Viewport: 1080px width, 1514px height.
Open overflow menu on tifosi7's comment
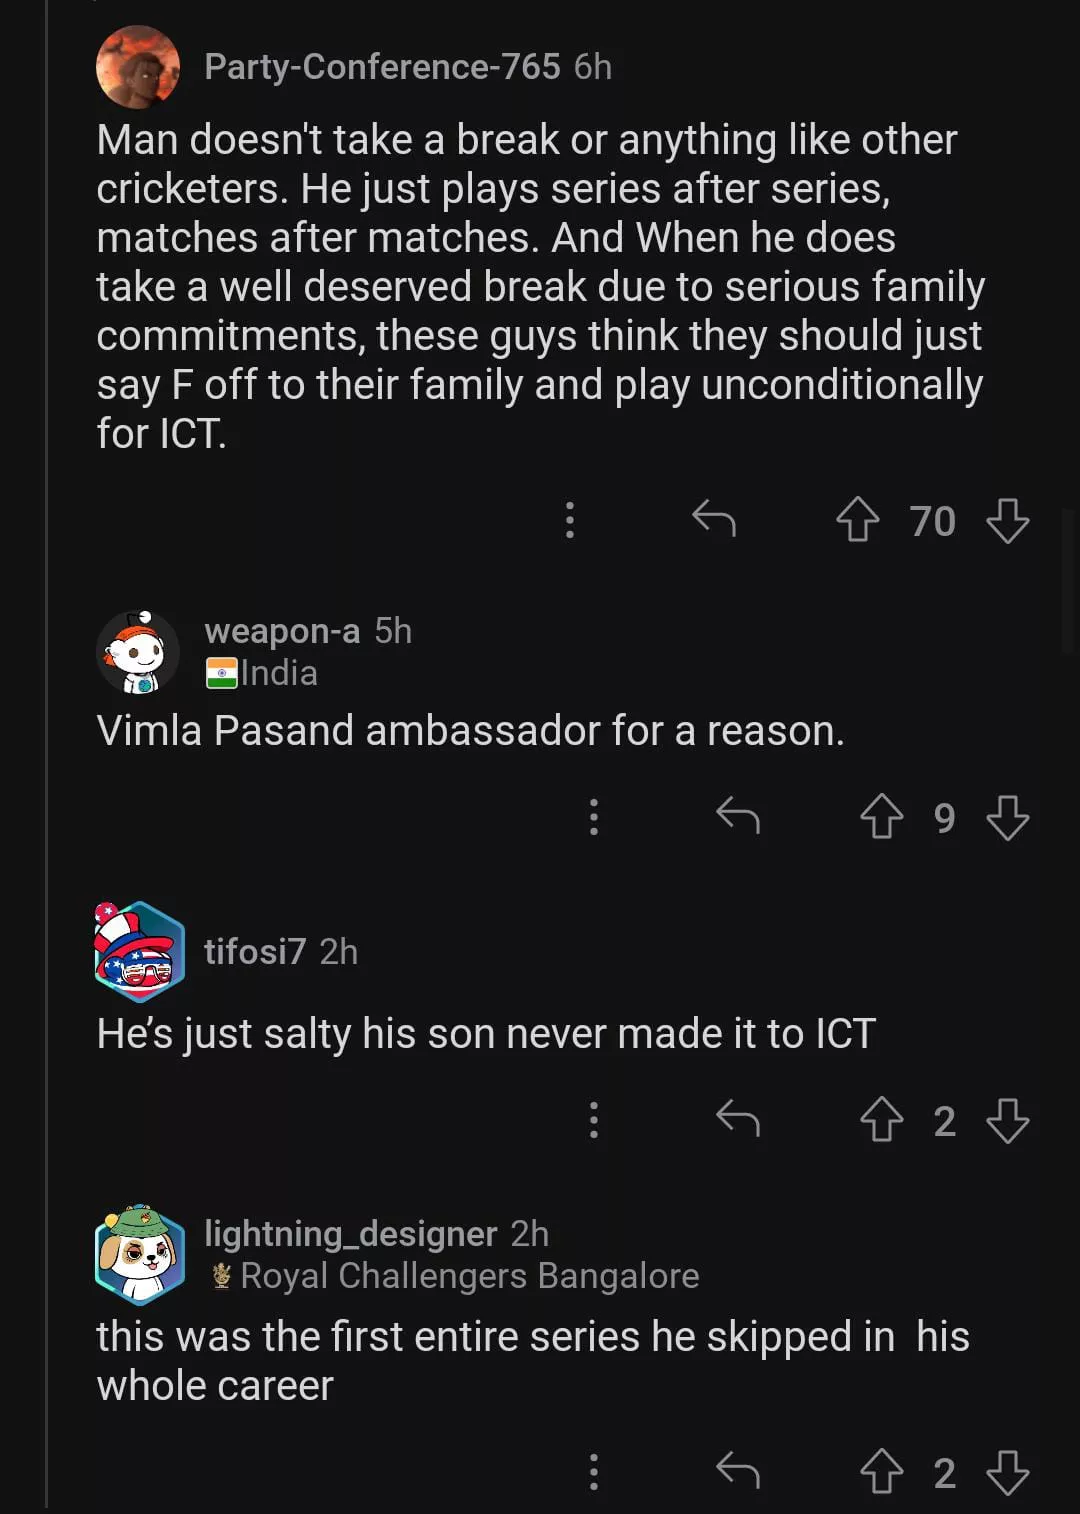coord(593,1120)
